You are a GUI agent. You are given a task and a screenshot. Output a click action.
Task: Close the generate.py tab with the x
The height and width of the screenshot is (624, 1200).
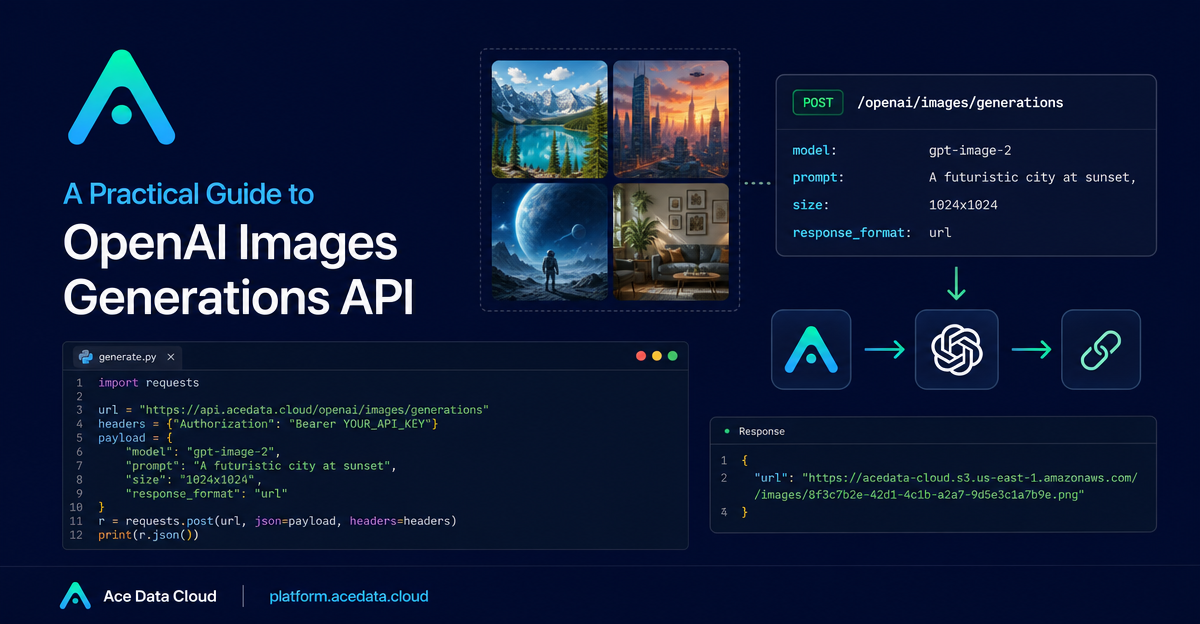(170, 356)
